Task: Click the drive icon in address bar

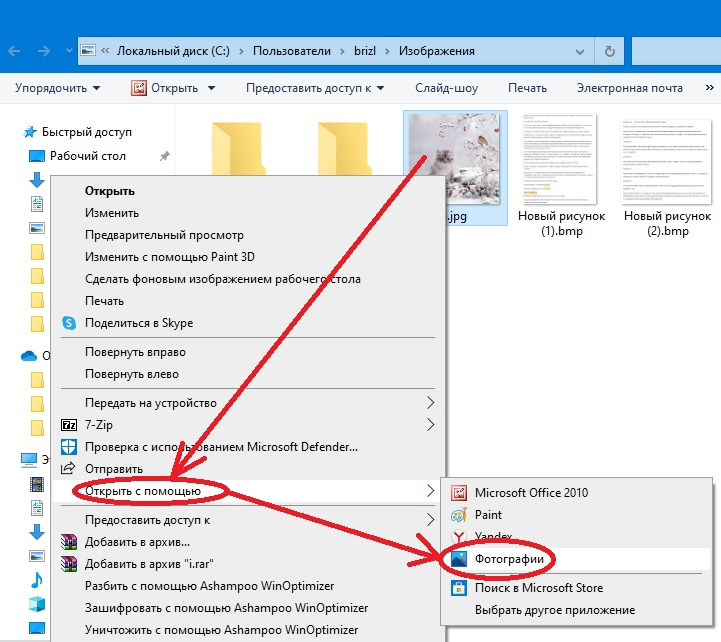Action: (x=88, y=51)
